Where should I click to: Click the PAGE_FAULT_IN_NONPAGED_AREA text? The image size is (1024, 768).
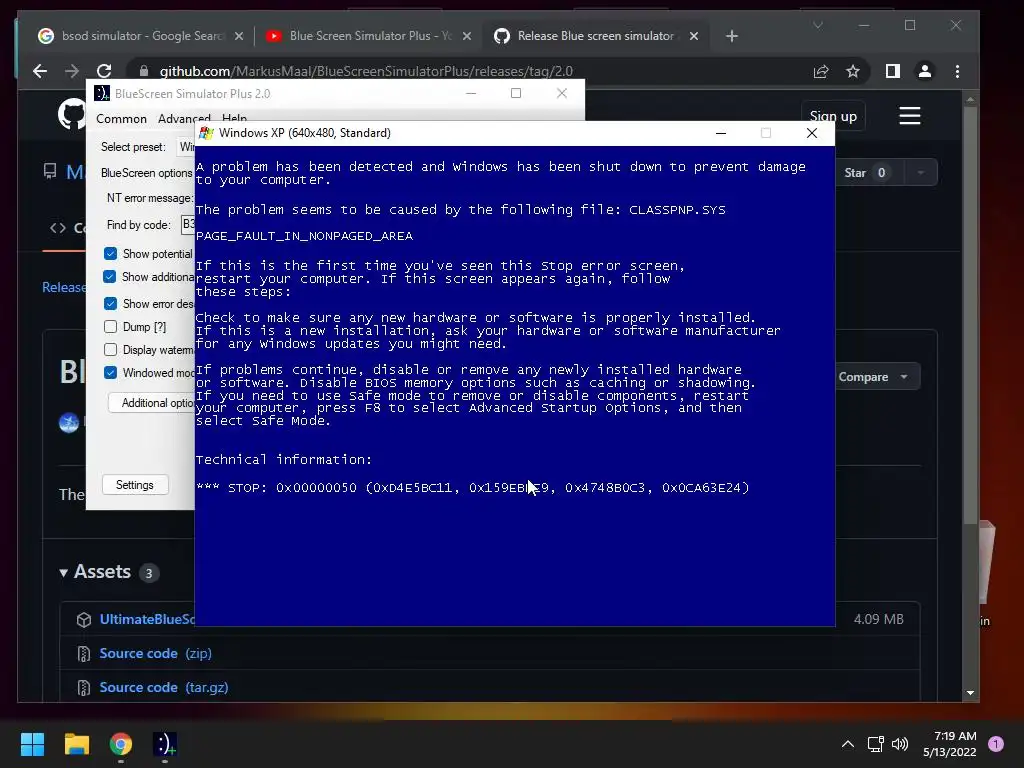pos(304,236)
